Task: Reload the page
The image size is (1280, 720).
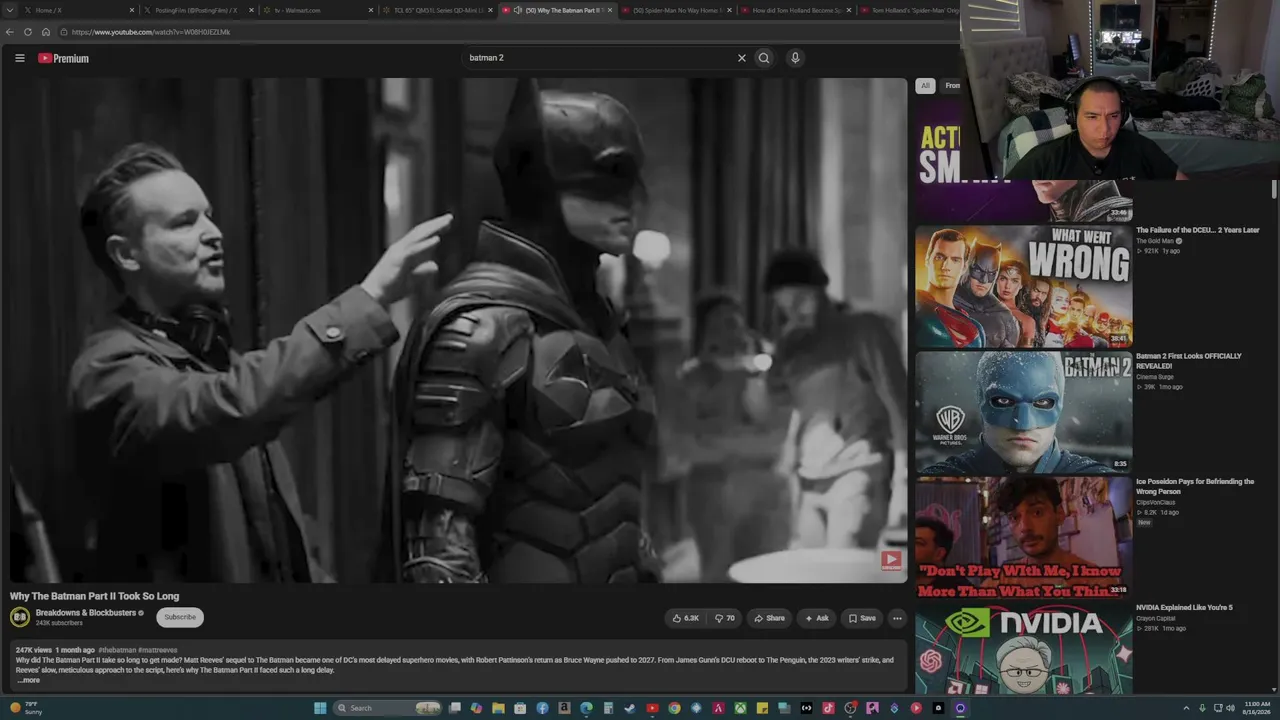Action: (x=28, y=32)
